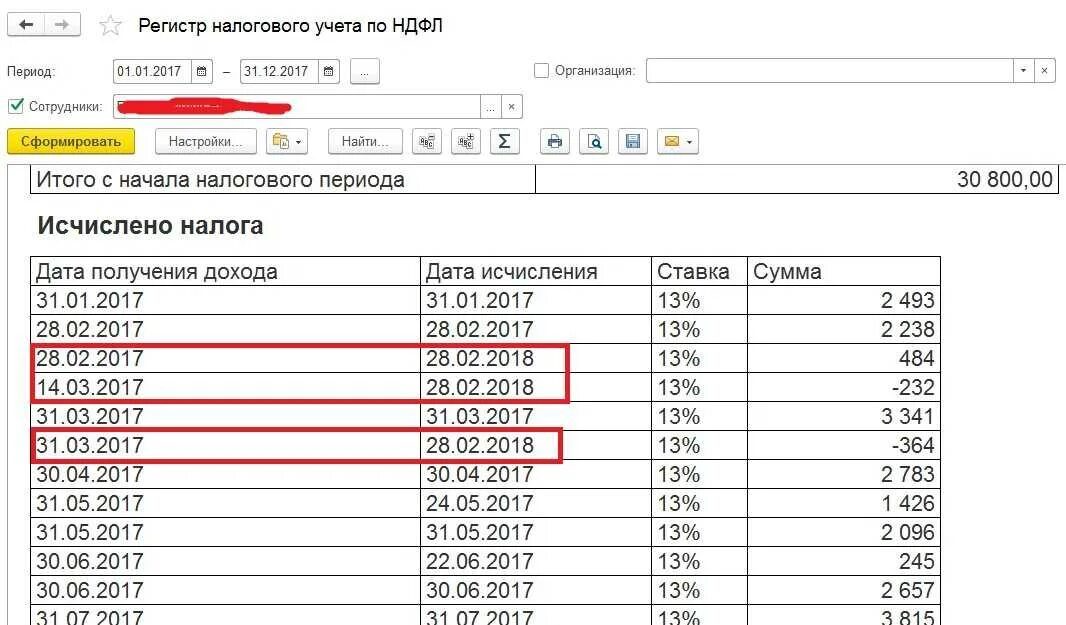Expand all groups icon

point(466,141)
